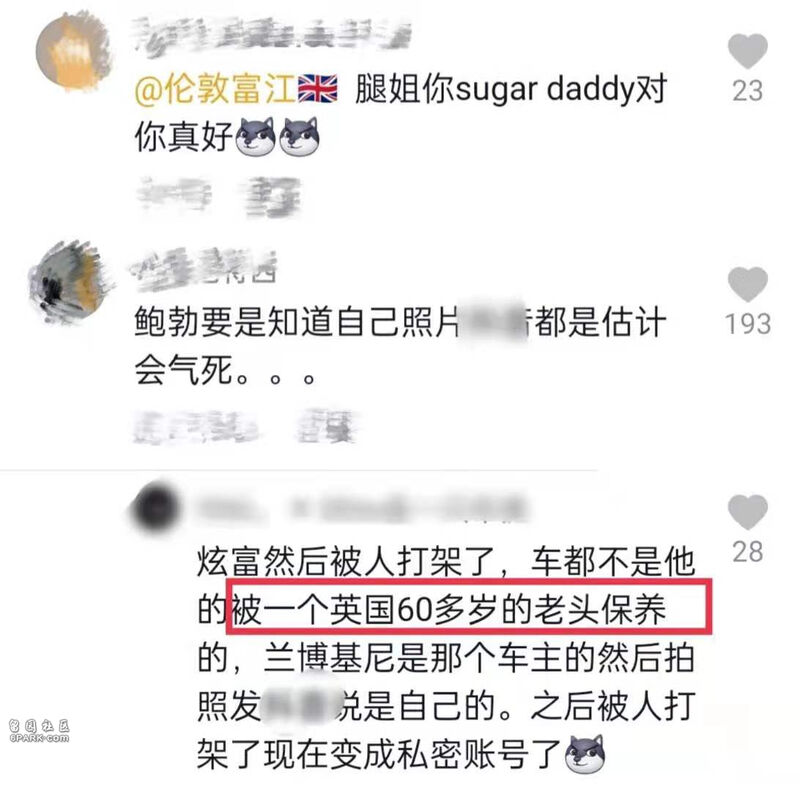
Task: Click the husky dog emoji ending the last comment
Action: point(585,754)
